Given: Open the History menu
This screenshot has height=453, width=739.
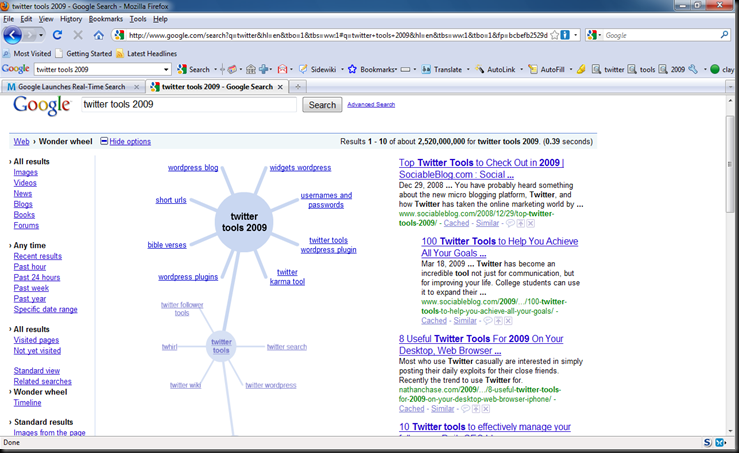Looking at the screenshot, I should [x=71, y=19].
